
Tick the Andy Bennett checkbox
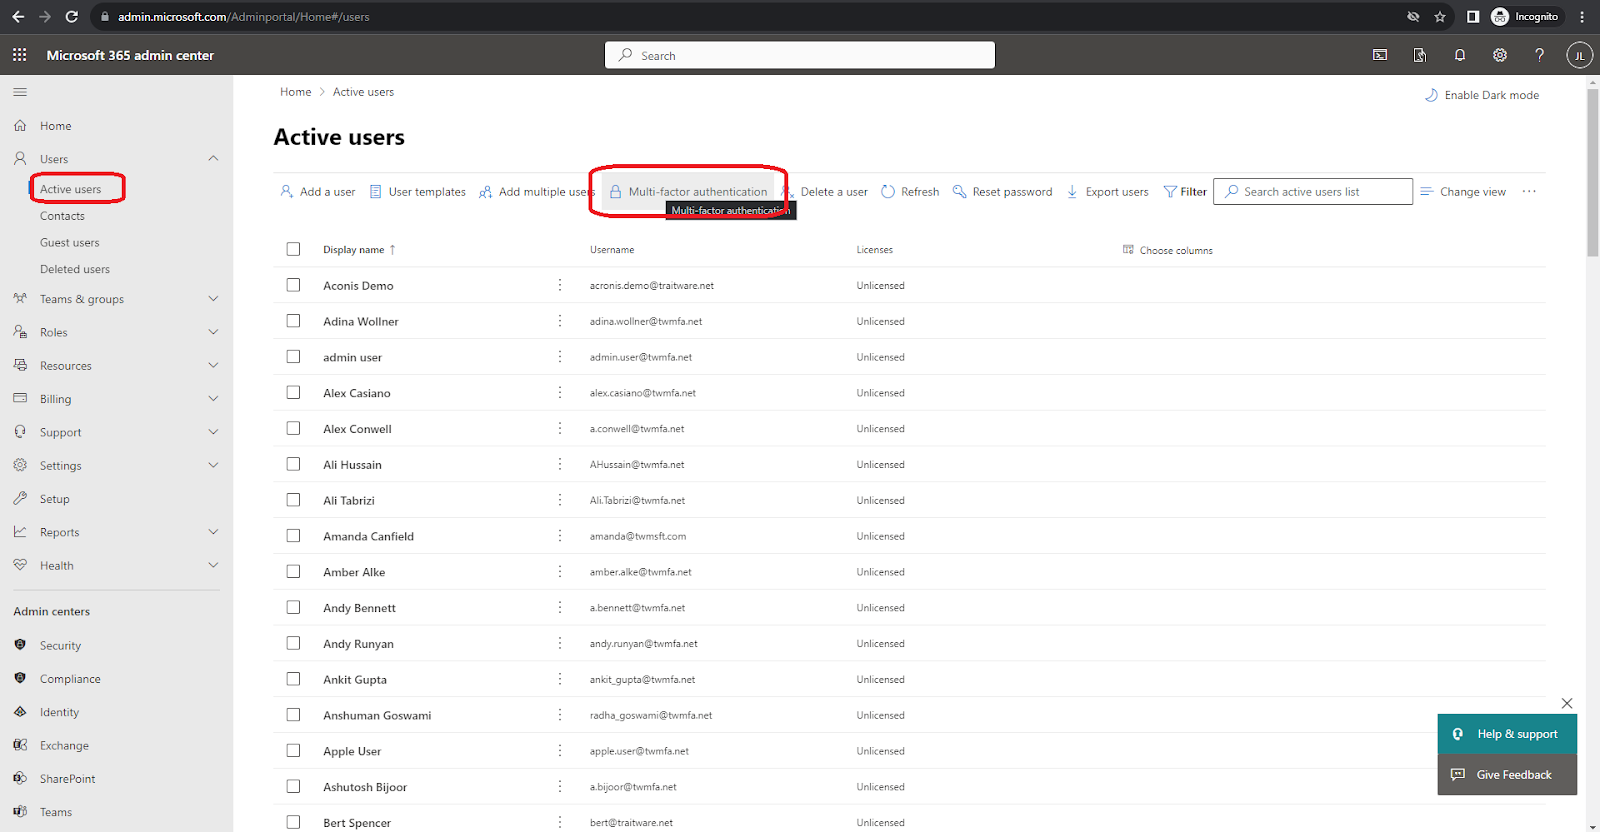pyautogui.click(x=293, y=607)
